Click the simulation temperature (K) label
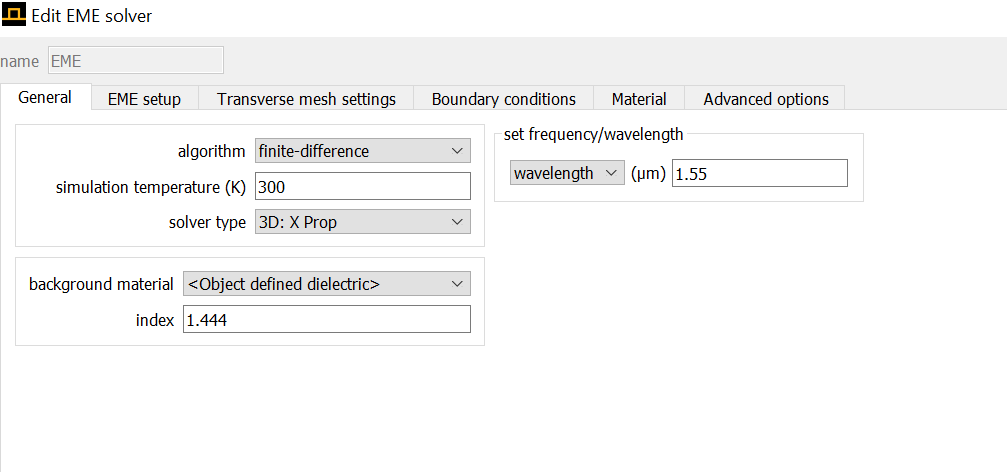The width and height of the screenshot is (1007, 472). pos(151,188)
